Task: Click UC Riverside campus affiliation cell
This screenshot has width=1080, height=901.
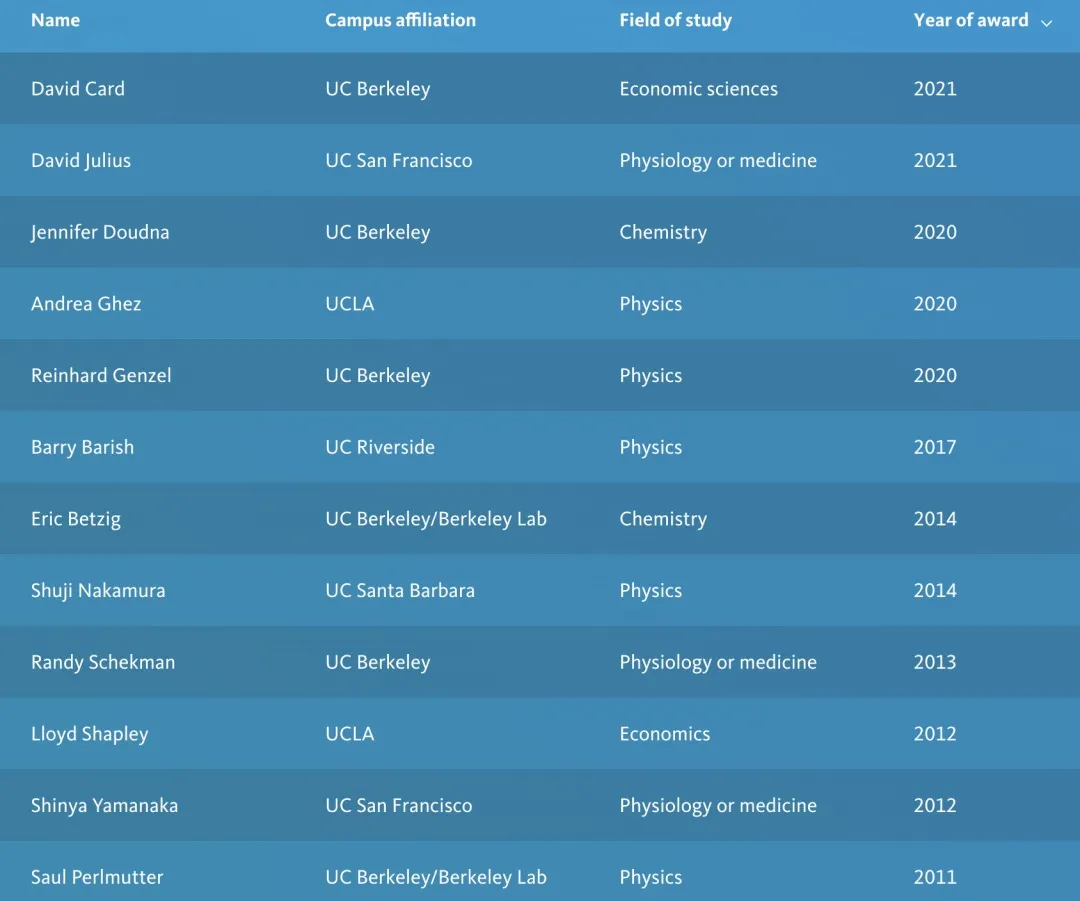Action: point(380,447)
